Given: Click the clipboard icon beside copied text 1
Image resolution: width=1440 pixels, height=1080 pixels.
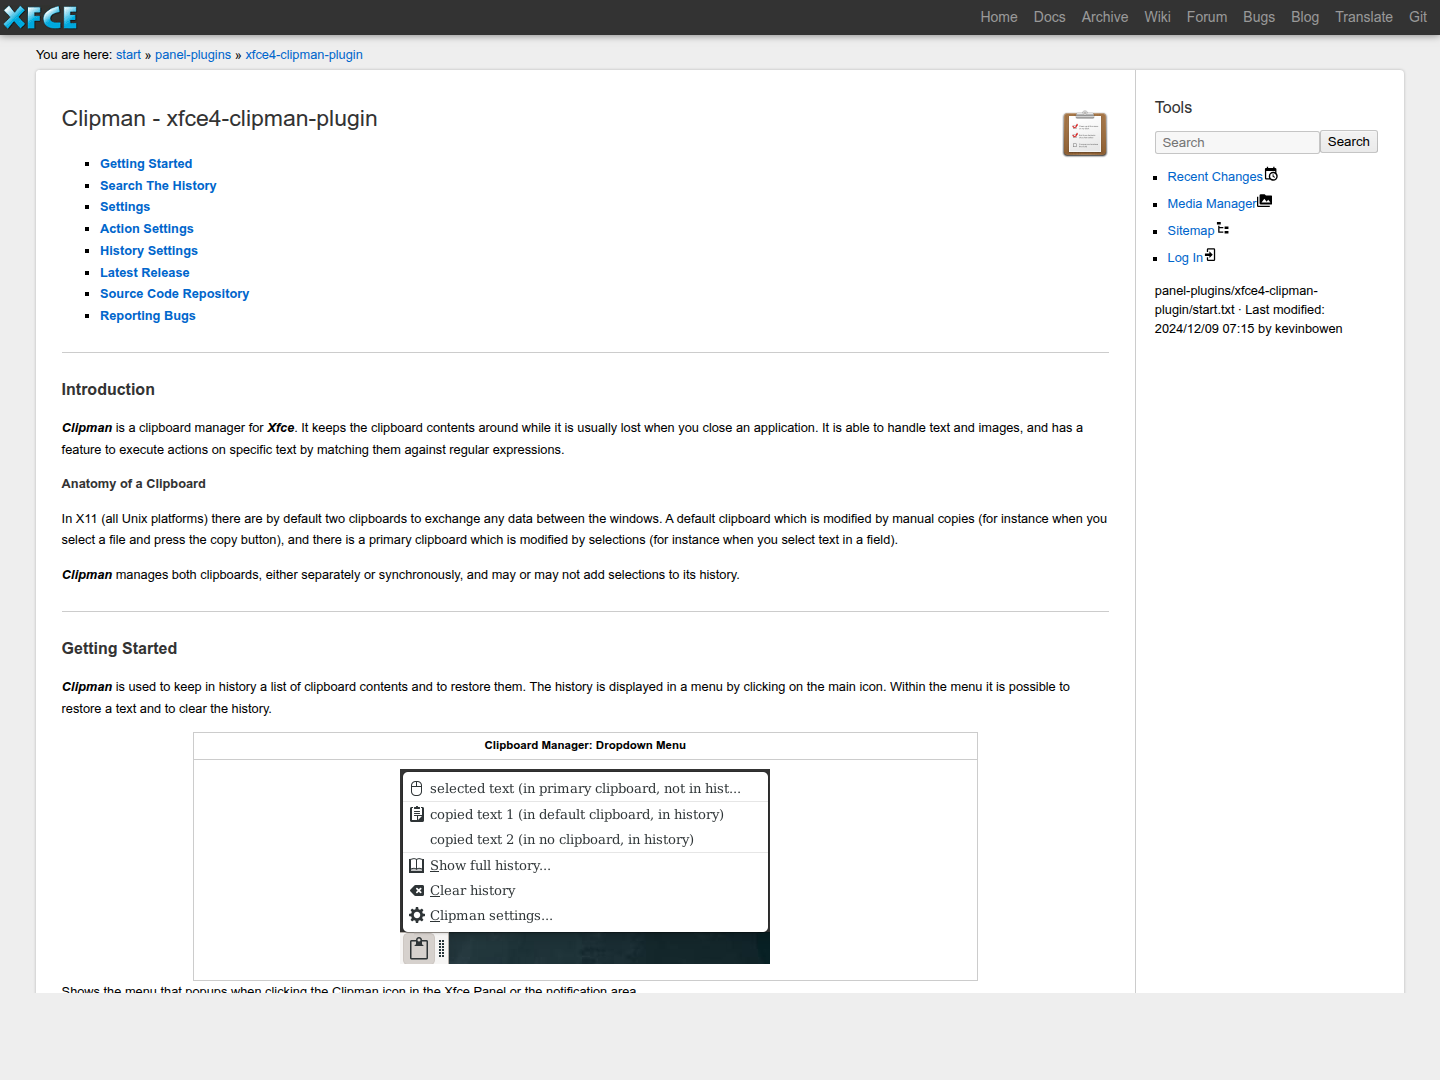Looking at the screenshot, I should pyautogui.click(x=417, y=814).
